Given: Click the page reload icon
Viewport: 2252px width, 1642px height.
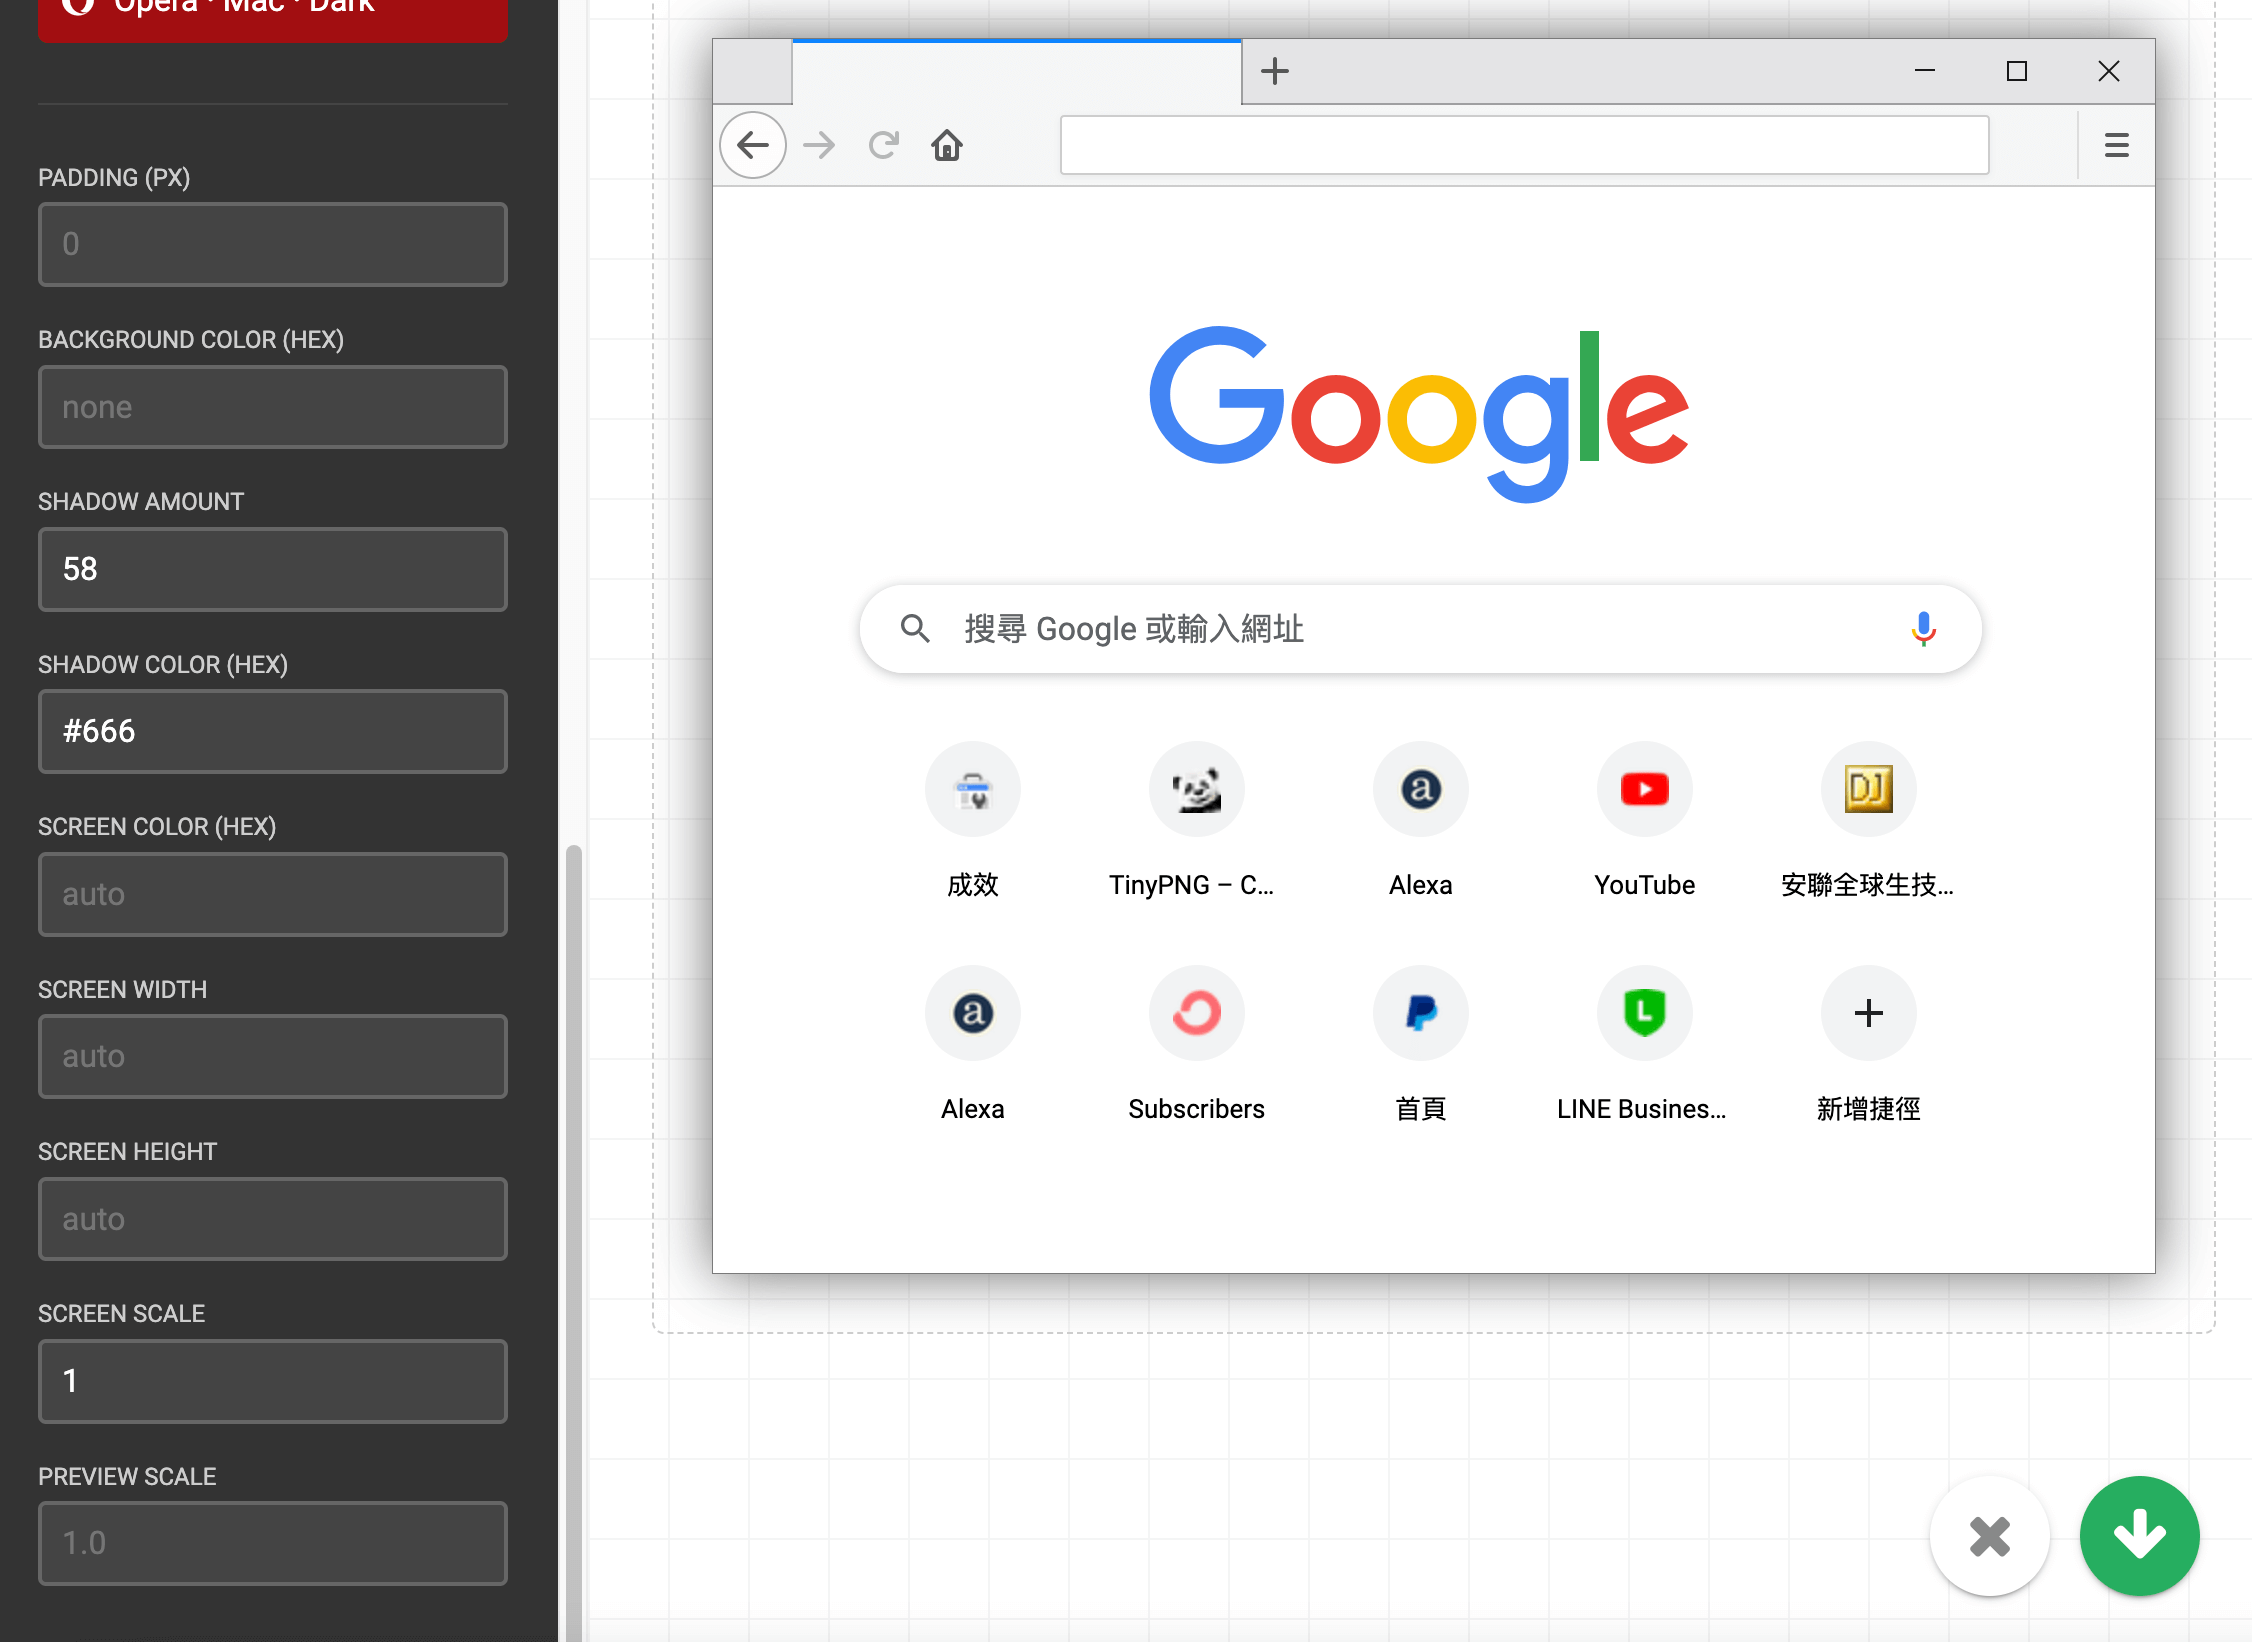Looking at the screenshot, I should (883, 145).
